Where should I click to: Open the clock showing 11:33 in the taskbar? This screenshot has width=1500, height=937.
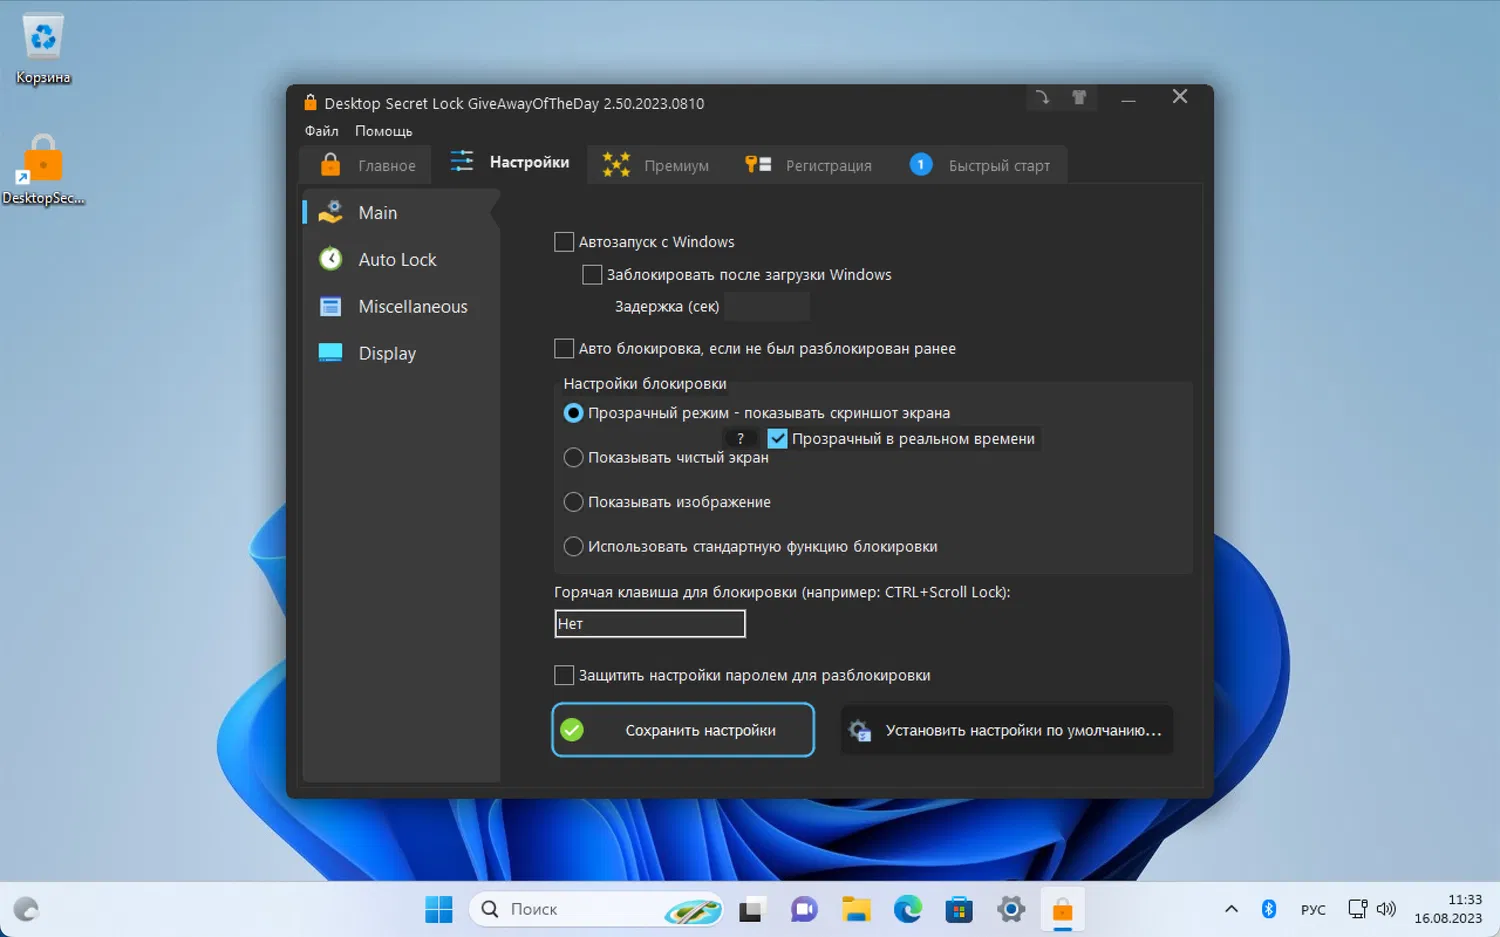pos(1448,909)
